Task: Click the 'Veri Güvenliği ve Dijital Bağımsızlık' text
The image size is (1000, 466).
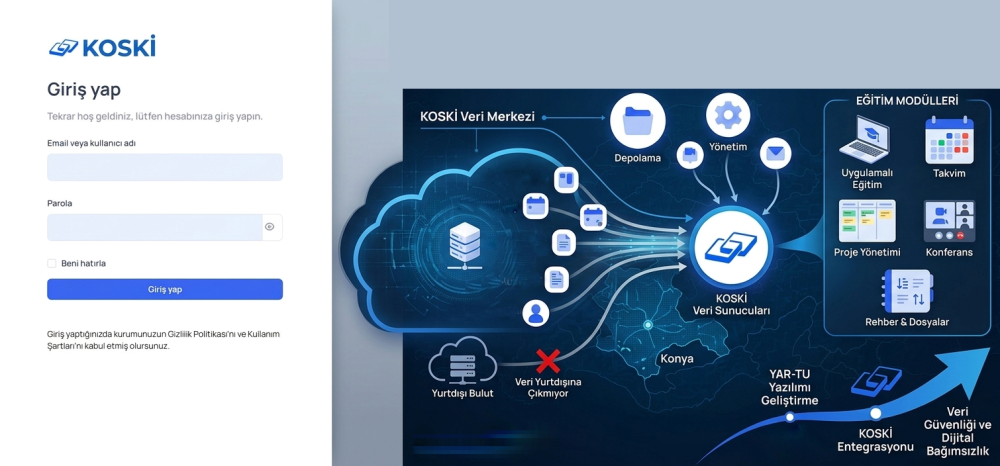Action: click(x=959, y=432)
